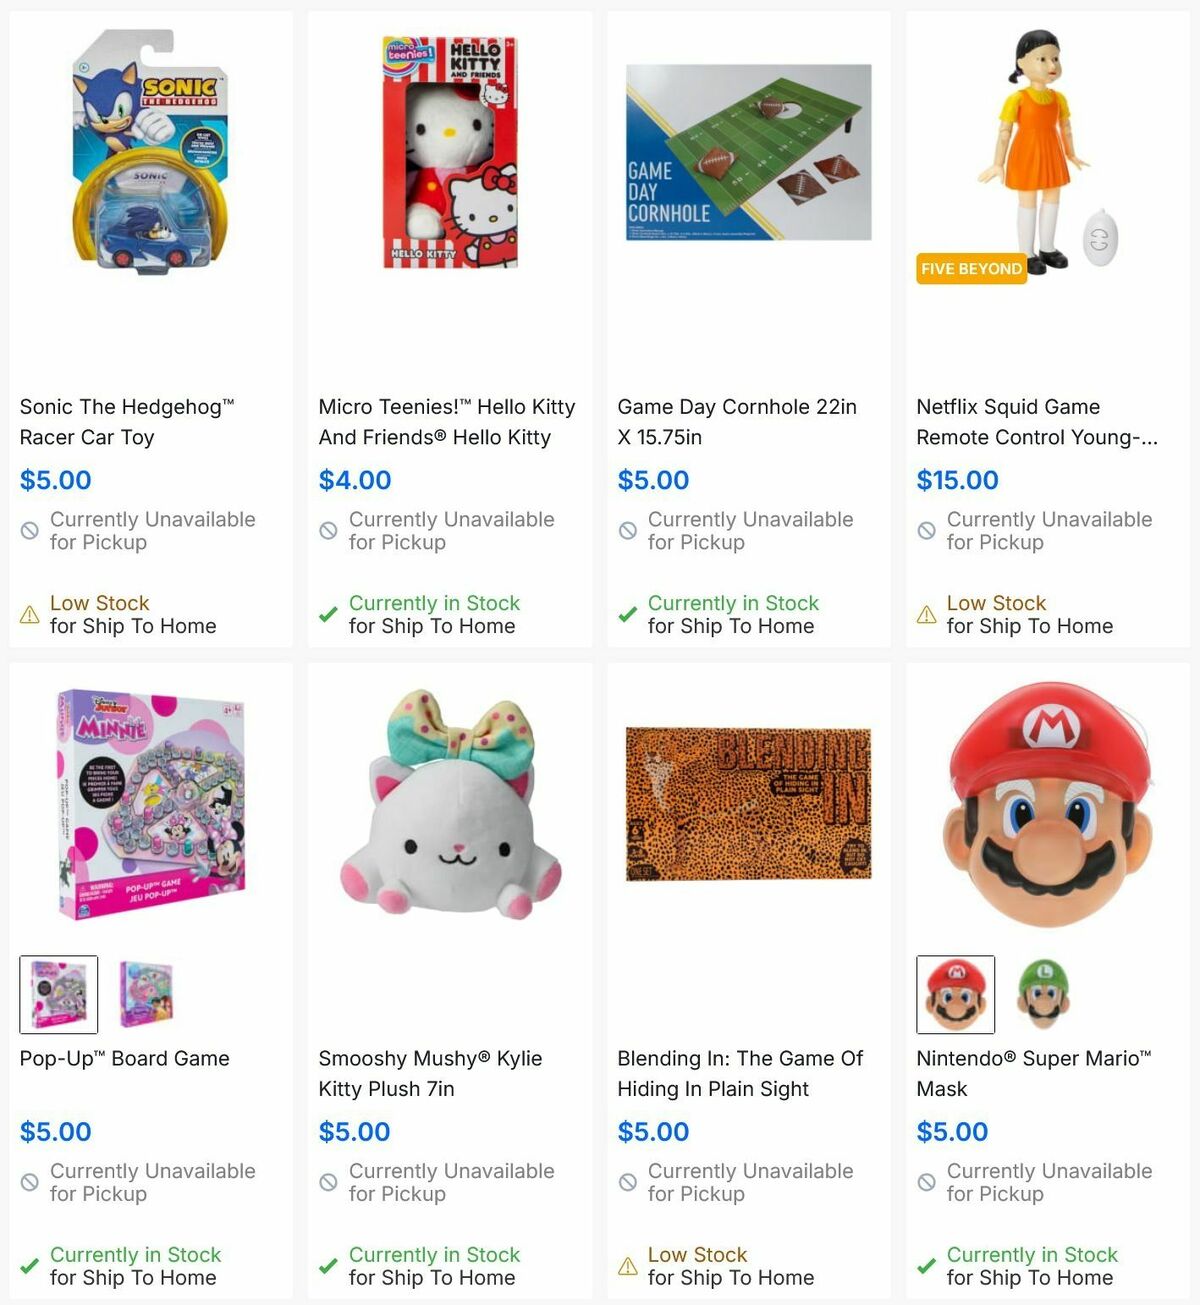
Task: Click the green in-stock check under Smooshy Mushy plush
Action: click(328, 1265)
